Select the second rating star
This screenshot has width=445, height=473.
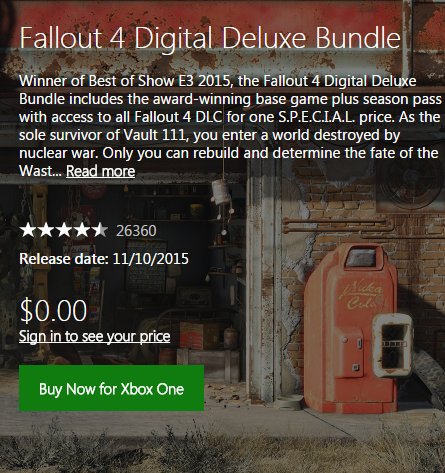(46, 230)
